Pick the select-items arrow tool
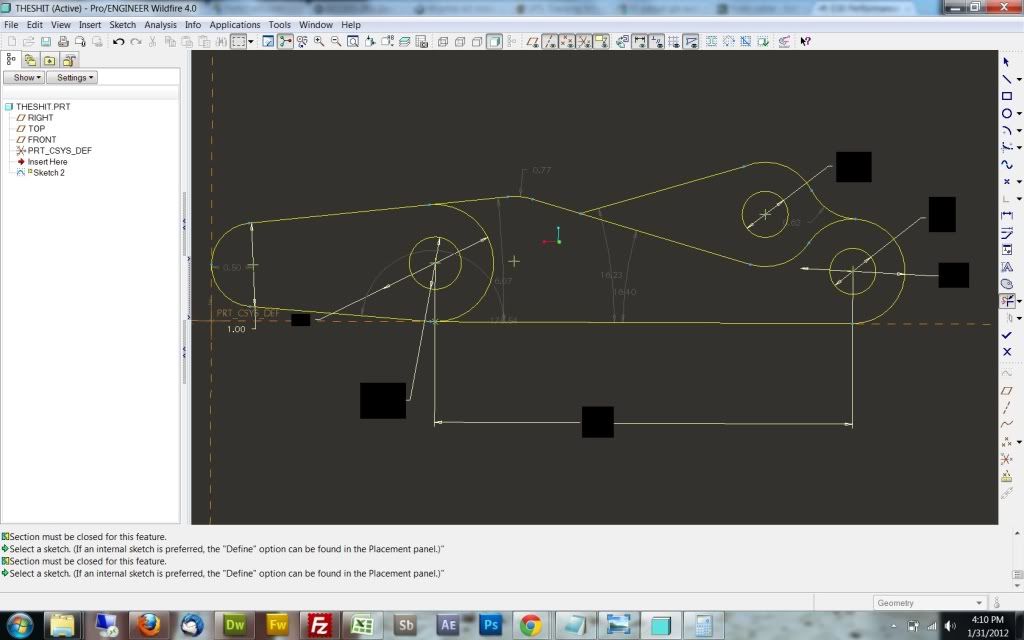Image resolution: width=1024 pixels, height=640 pixels. pos(1006,61)
